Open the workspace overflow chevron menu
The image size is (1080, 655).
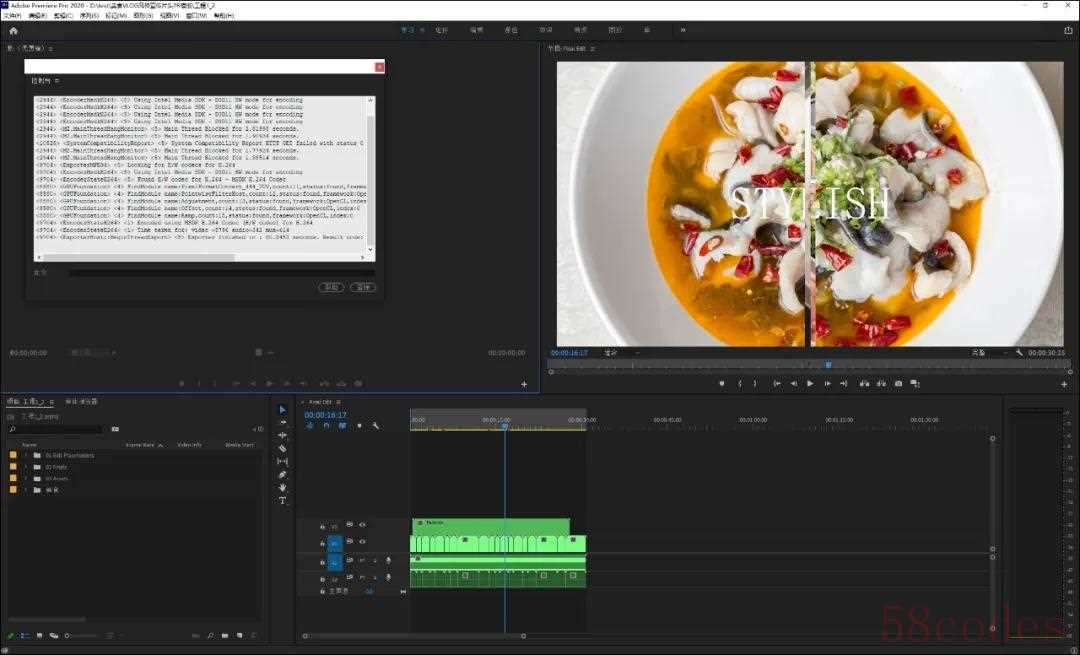click(683, 30)
